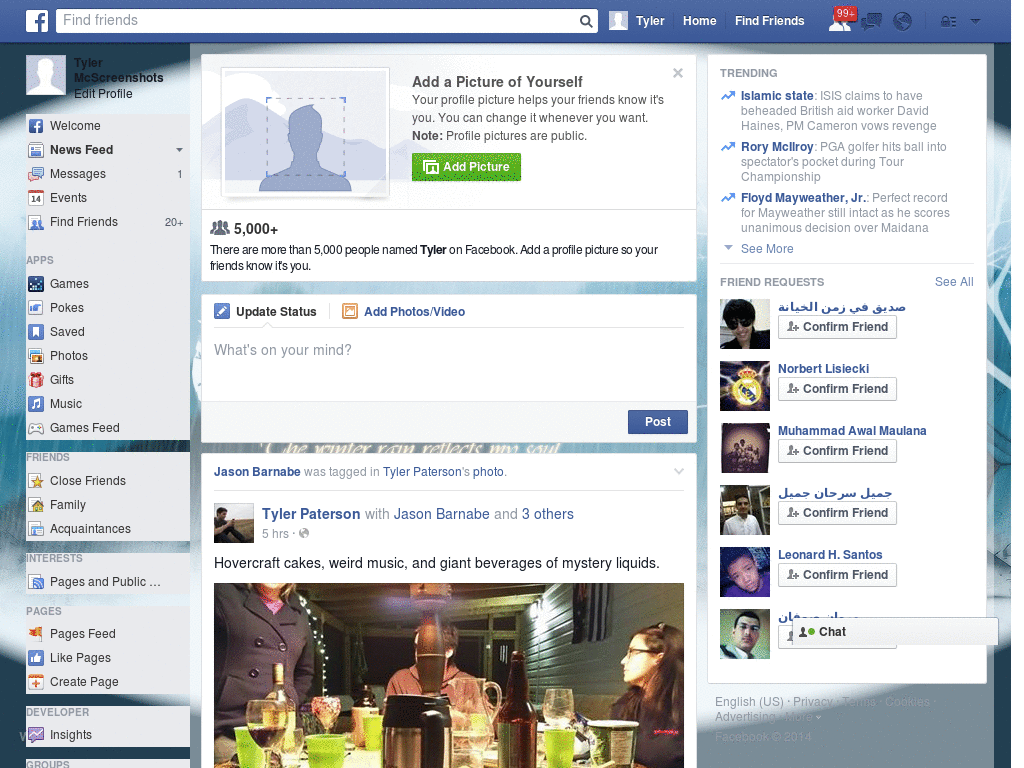Click the Pages Feed icon
The width and height of the screenshot is (1024, 768).
tap(36, 633)
